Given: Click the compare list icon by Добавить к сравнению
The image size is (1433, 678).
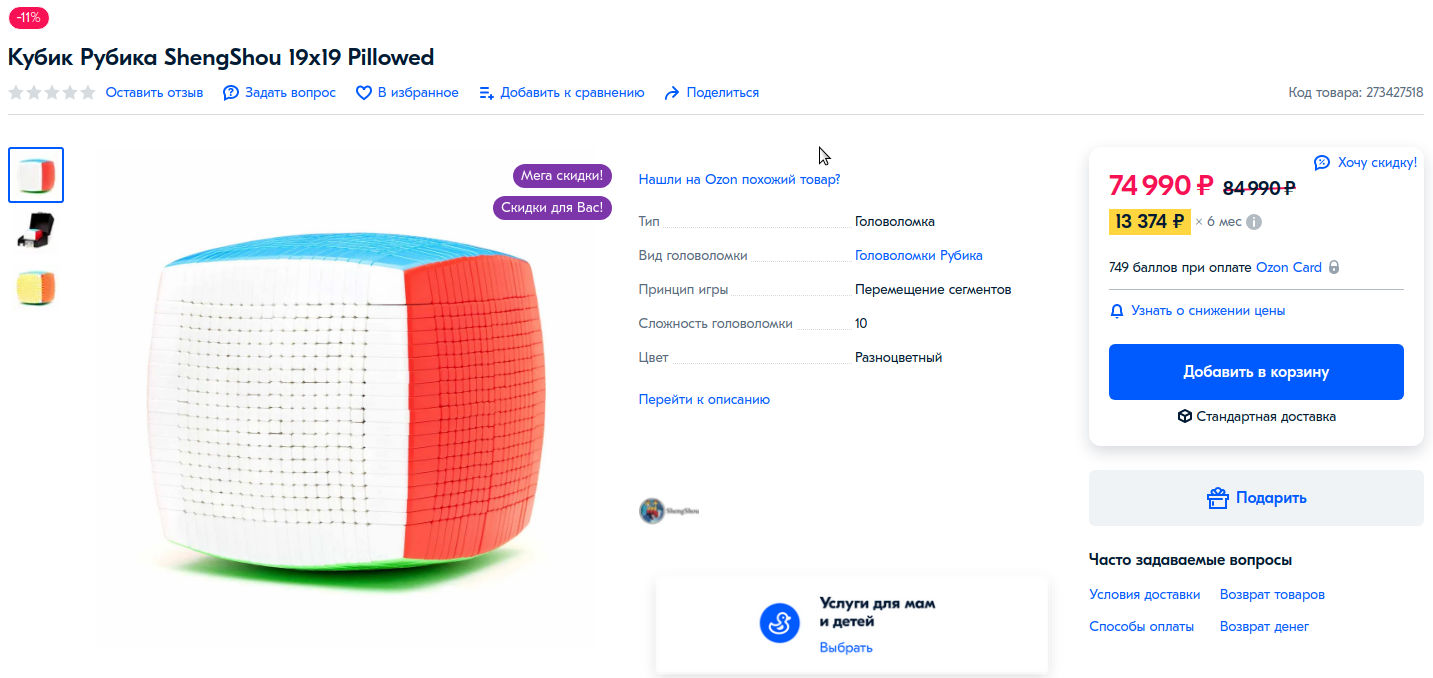Looking at the screenshot, I should pos(487,93).
